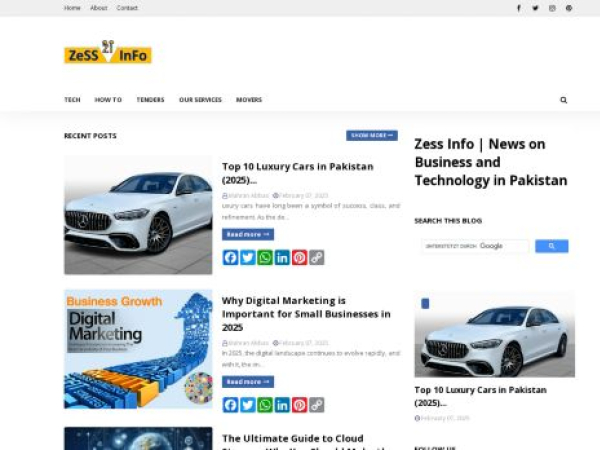Share Digital Marketing post on Twitter
The width and height of the screenshot is (600, 450).
pyautogui.click(x=248, y=405)
